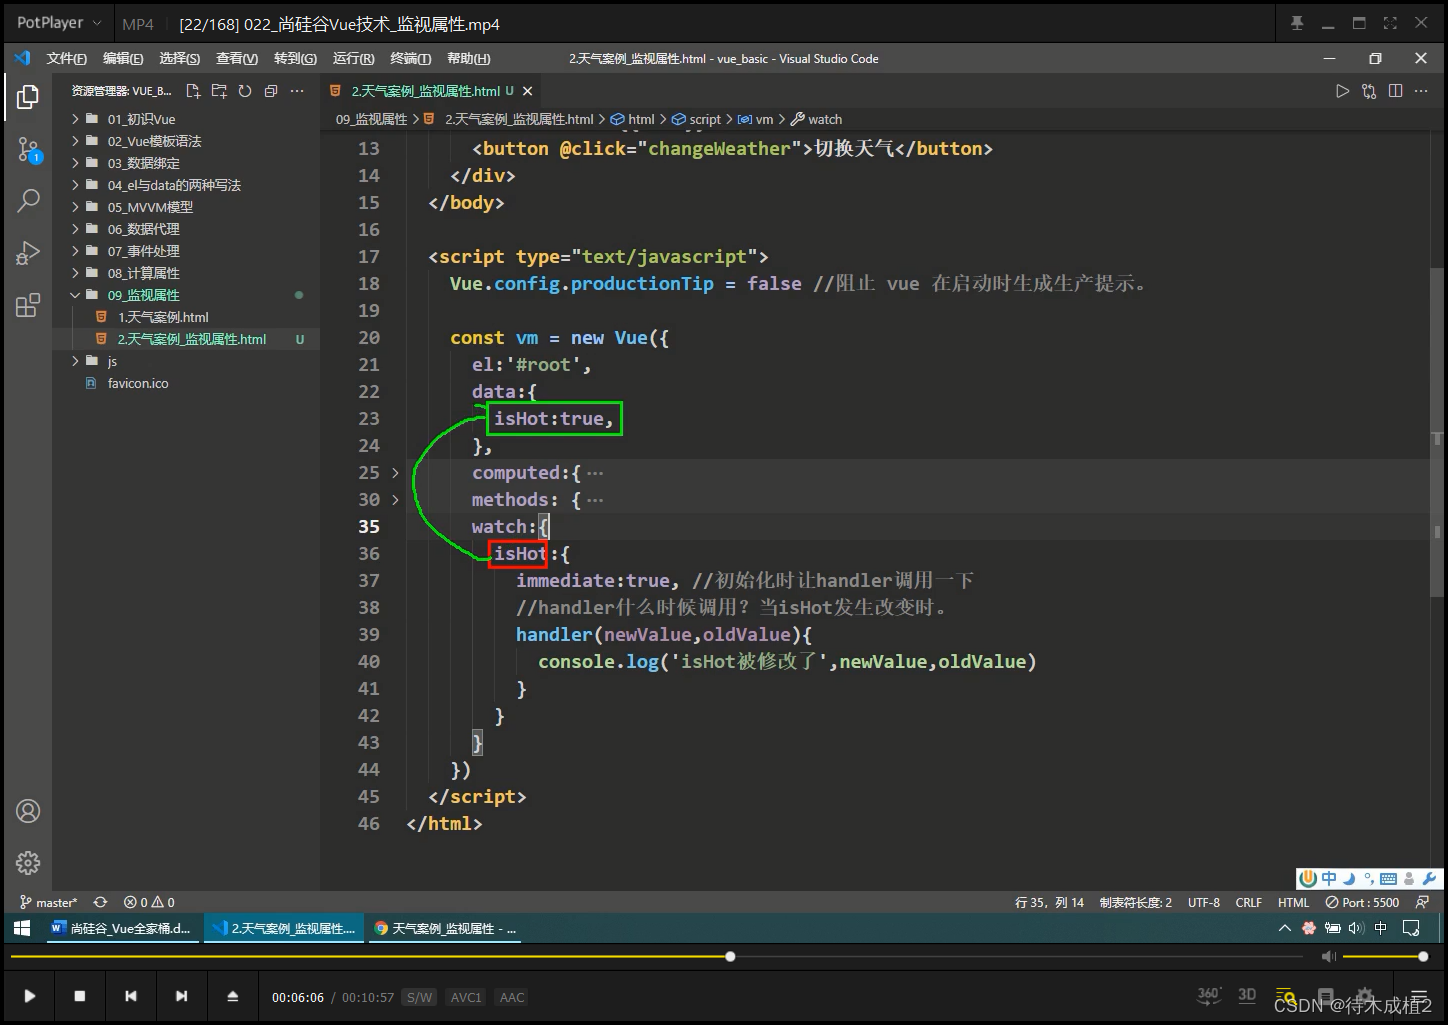Change the CRLF line ending setting
This screenshot has width=1448, height=1025.
(1249, 902)
